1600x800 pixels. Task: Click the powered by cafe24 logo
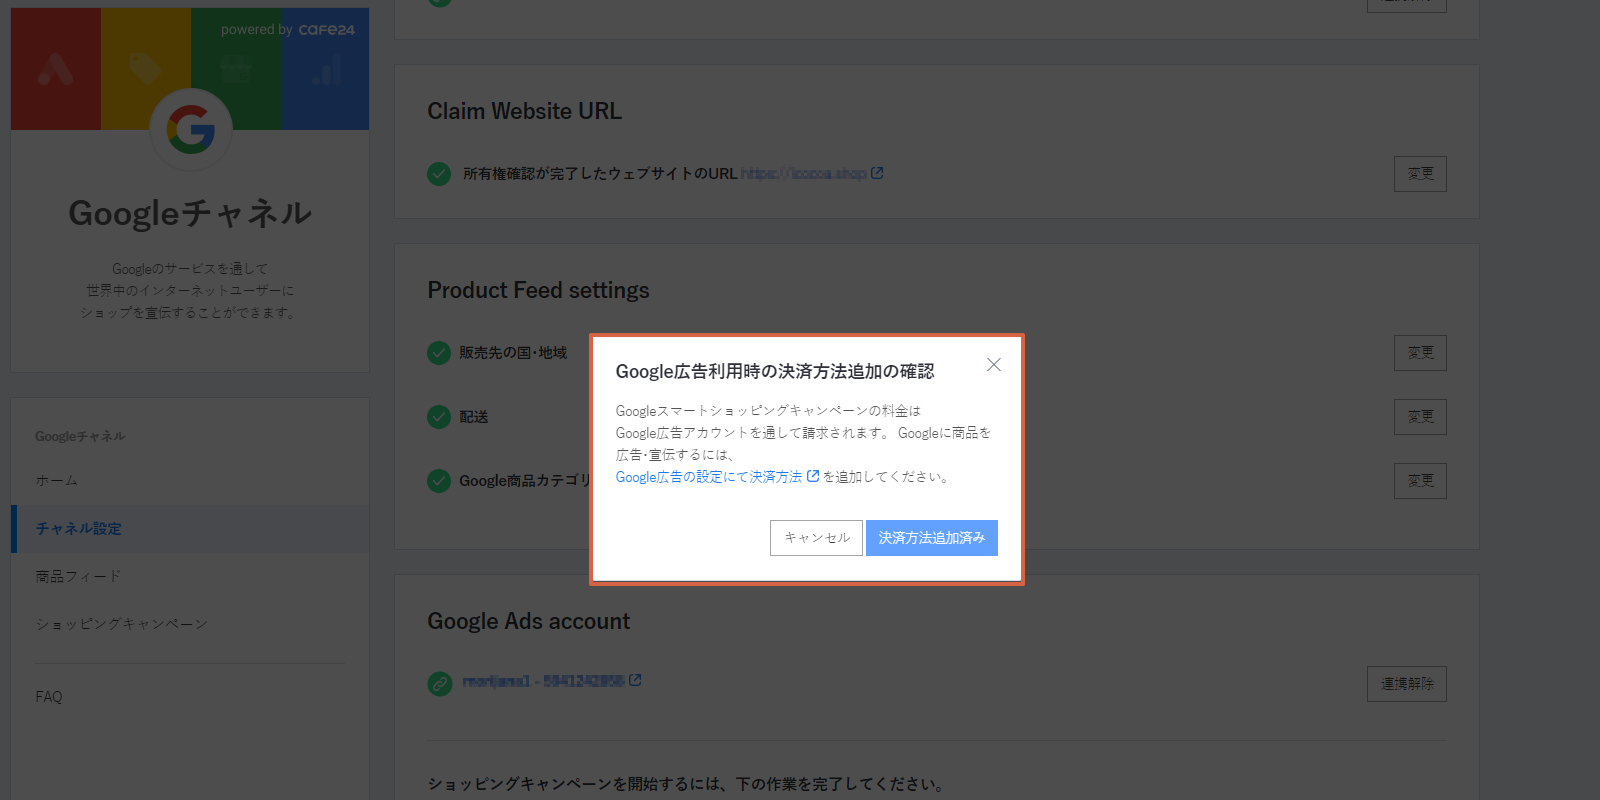coord(288,30)
